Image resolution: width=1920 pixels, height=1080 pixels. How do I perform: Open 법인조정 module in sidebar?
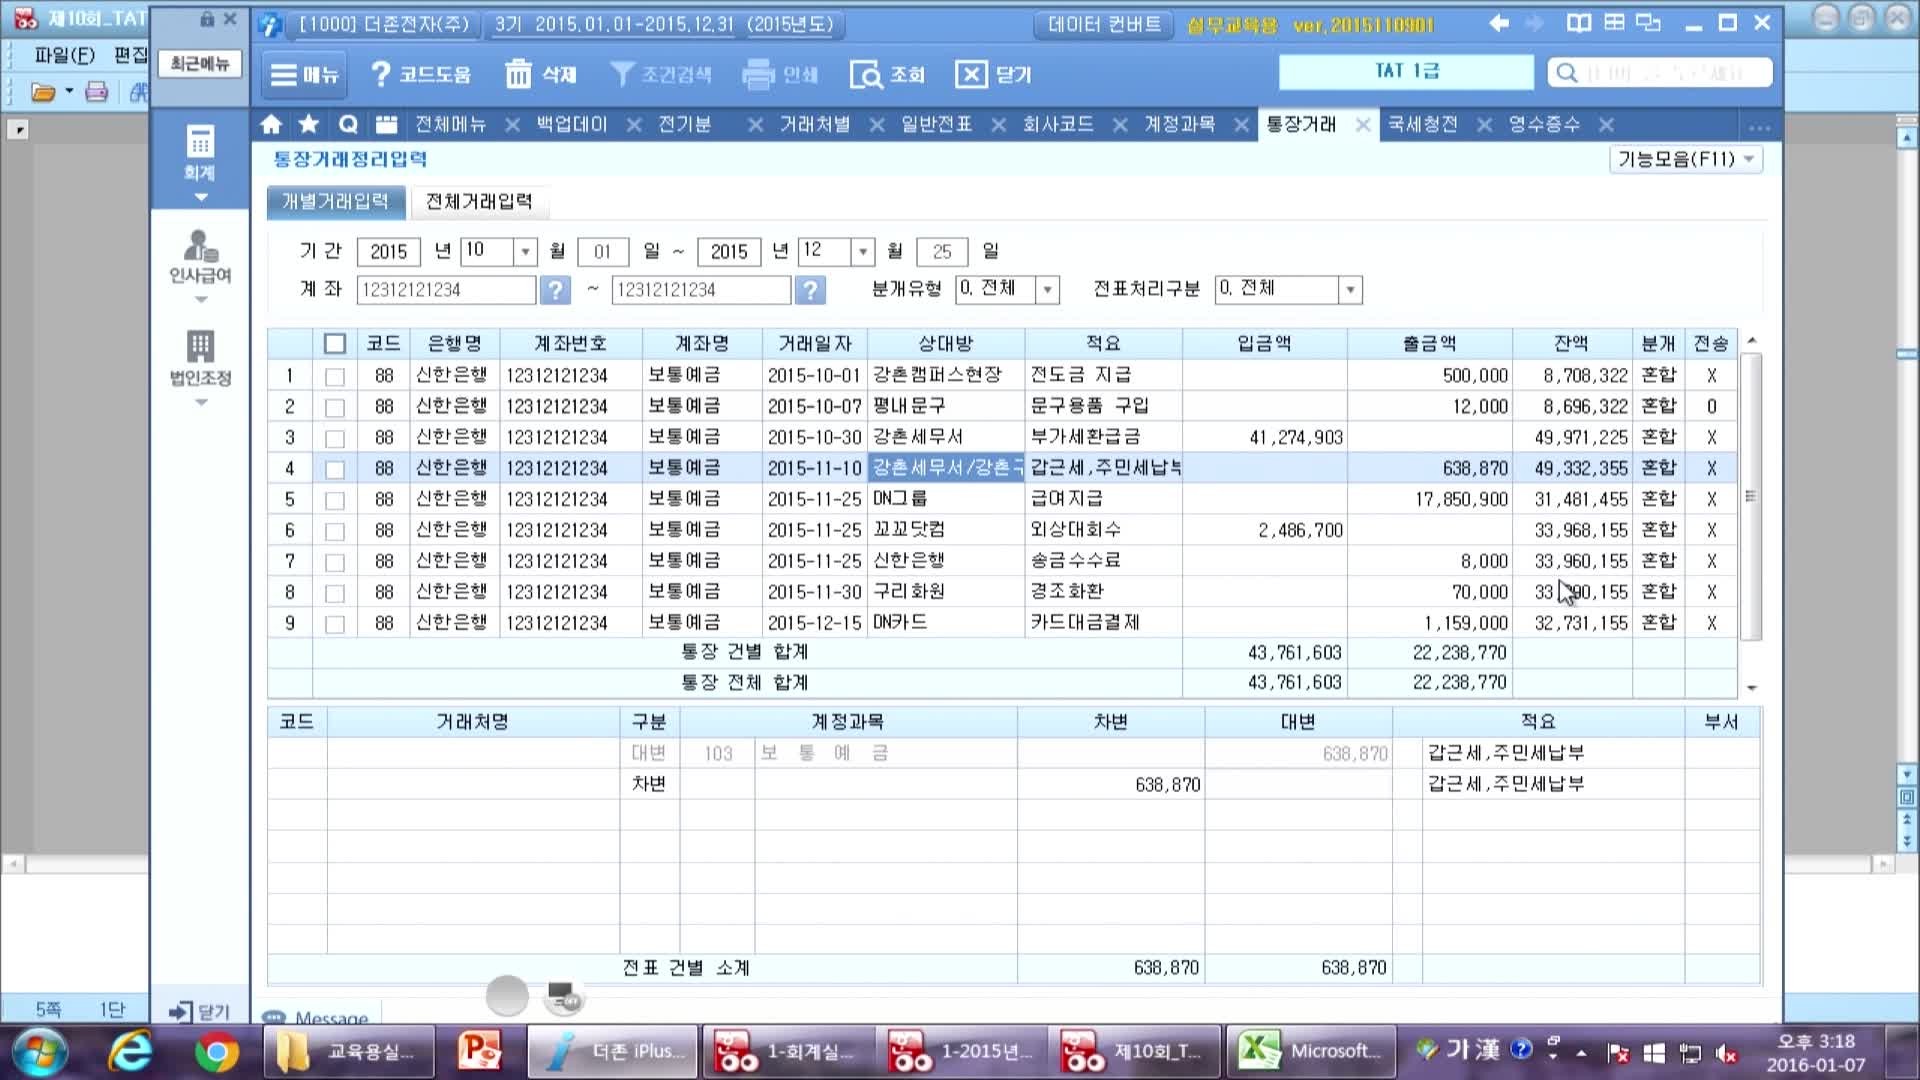pos(200,359)
